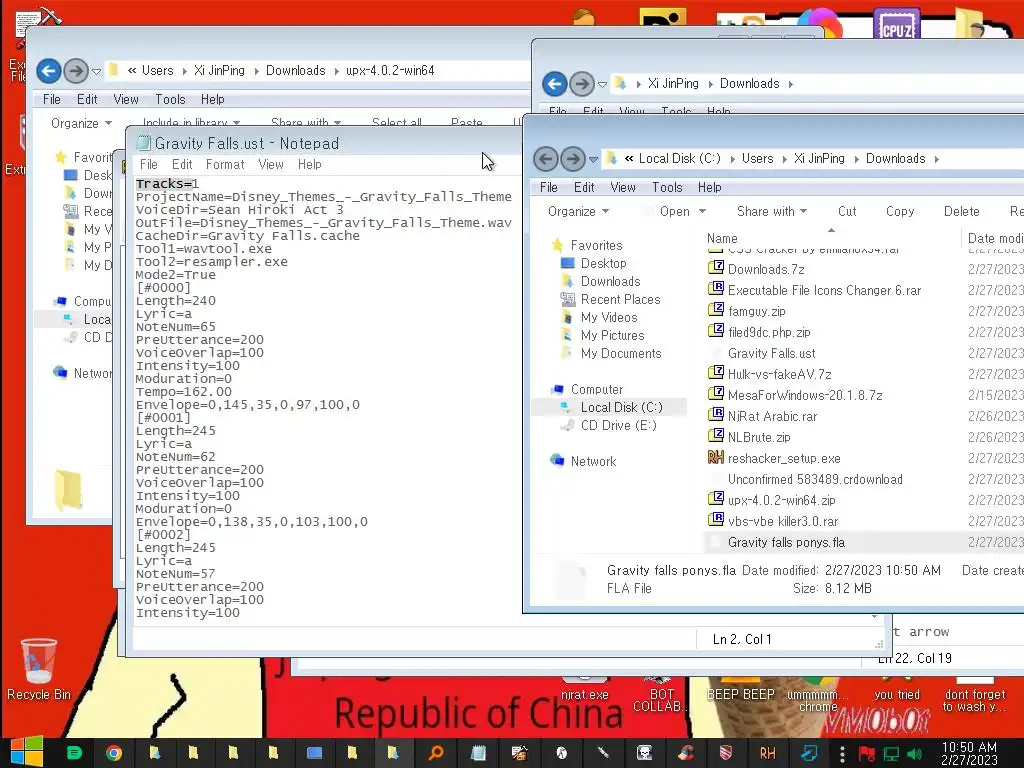Open the RH Resource Hacker taskbar icon

(x=767, y=753)
